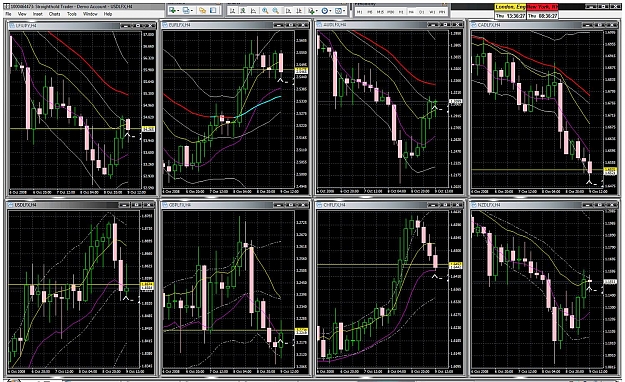Zoom out of the chart
This screenshot has height=382, width=625.
pos(275,11)
